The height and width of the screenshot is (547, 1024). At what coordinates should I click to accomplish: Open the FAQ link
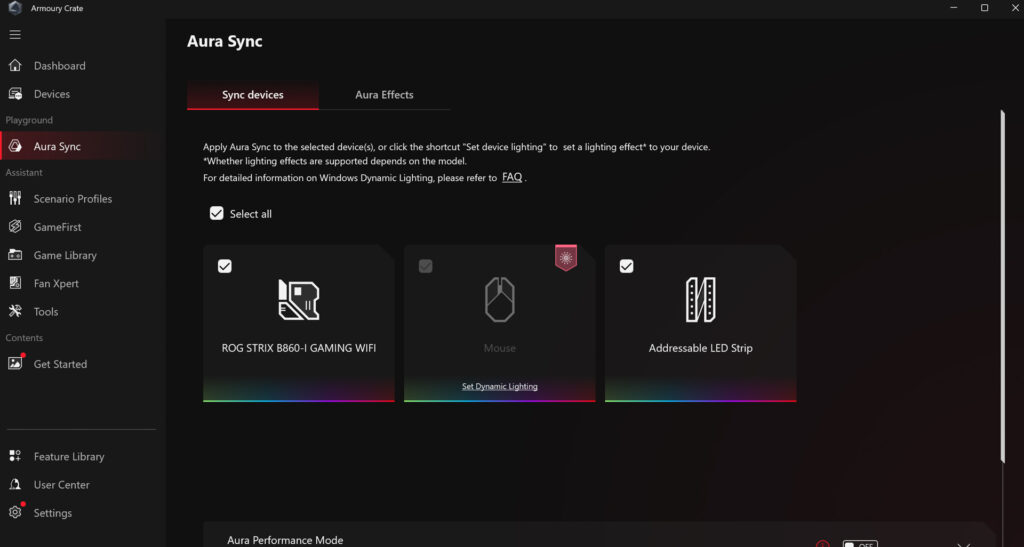[512, 178]
